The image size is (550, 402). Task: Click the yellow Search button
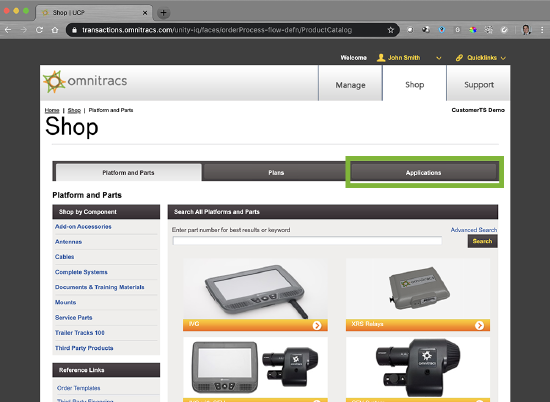[x=482, y=241]
